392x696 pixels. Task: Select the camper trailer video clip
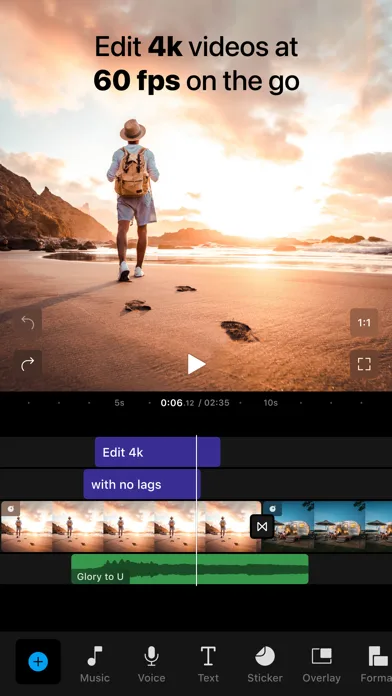[328, 527]
